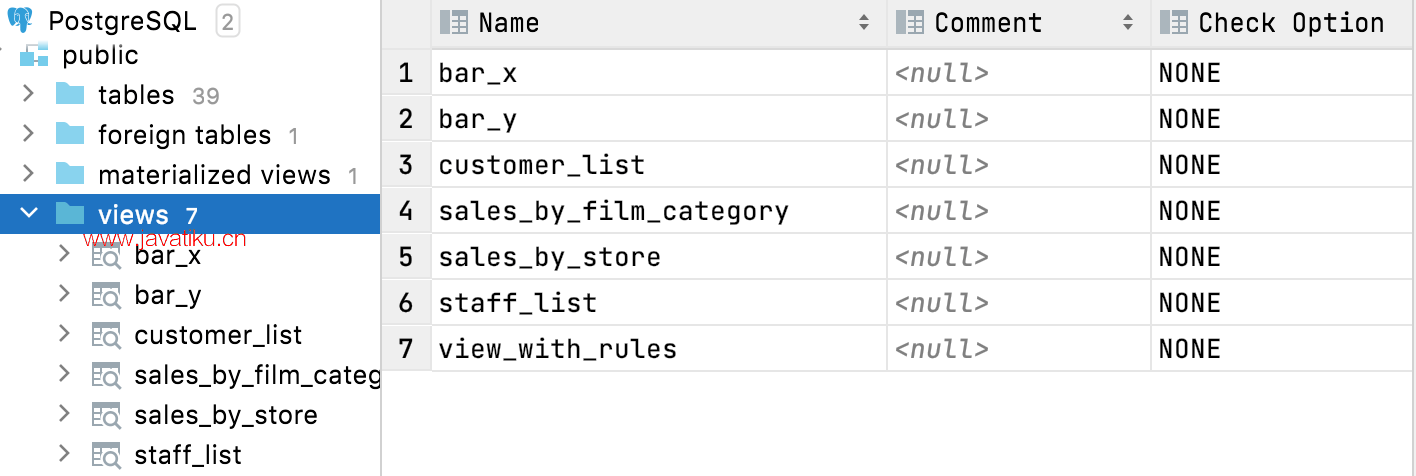This screenshot has width=1416, height=476.
Task: Select the null comment cell for staff_list
Action: click(x=1019, y=303)
